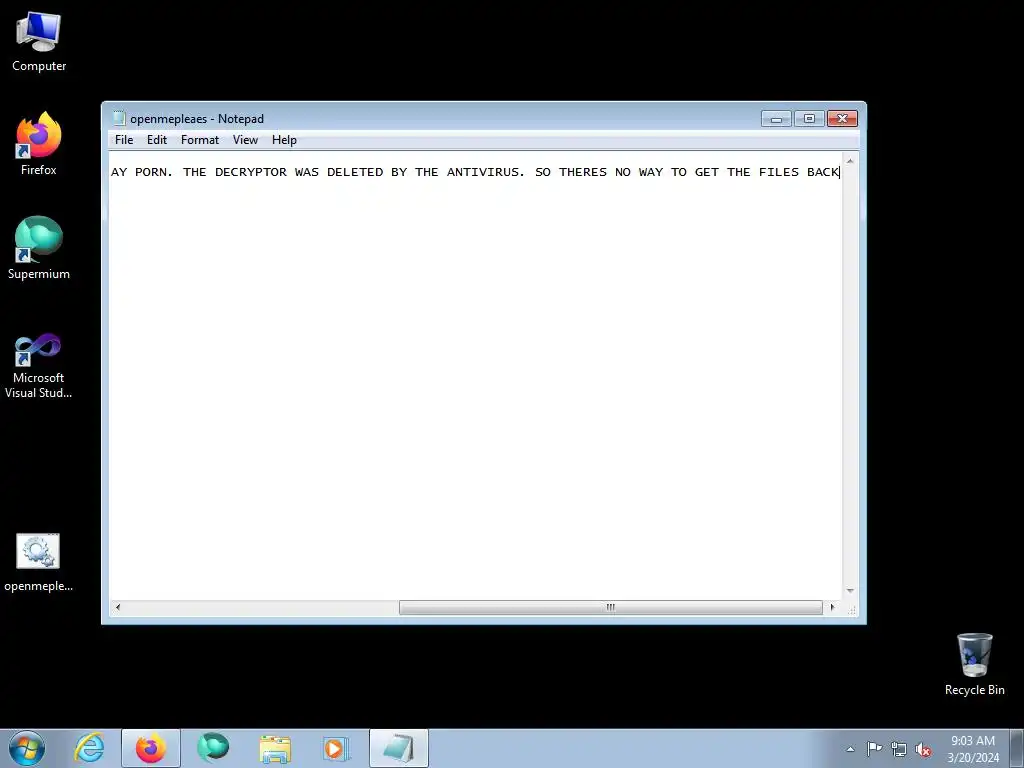Click the muted volume tray icon
This screenshot has height=768, width=1024.
[923, 749]
